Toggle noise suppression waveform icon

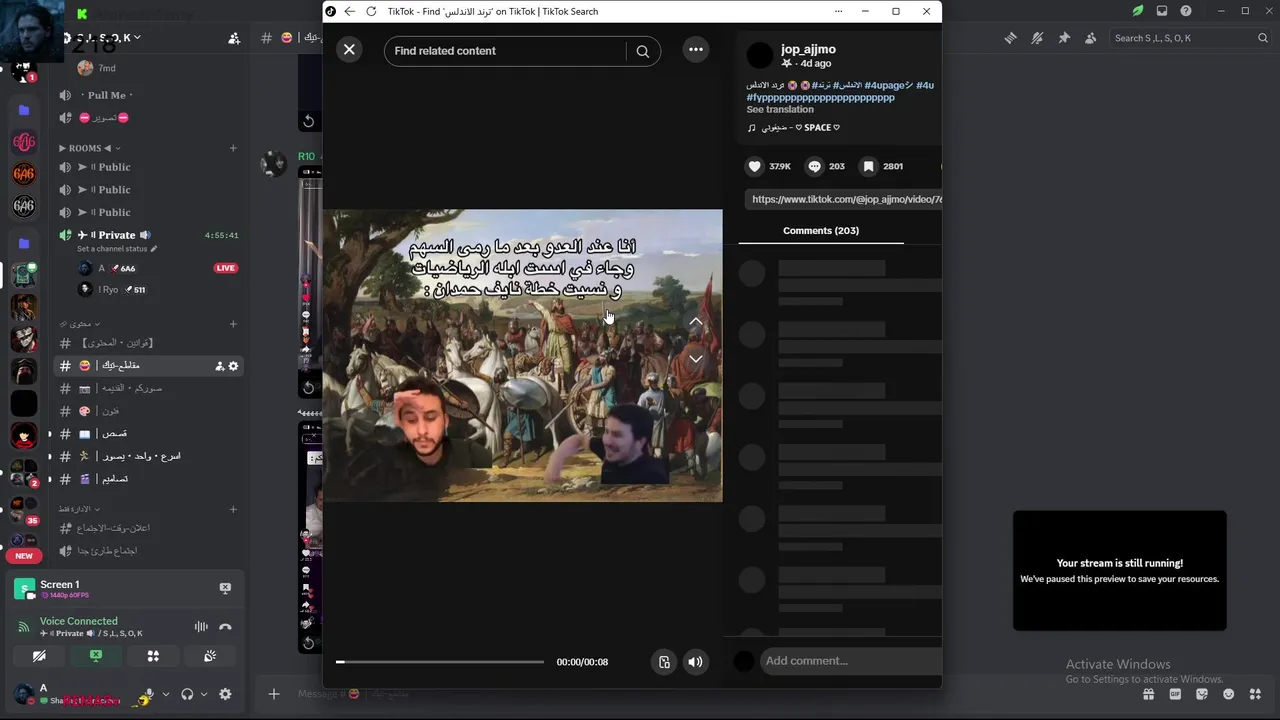pos(201,627)
